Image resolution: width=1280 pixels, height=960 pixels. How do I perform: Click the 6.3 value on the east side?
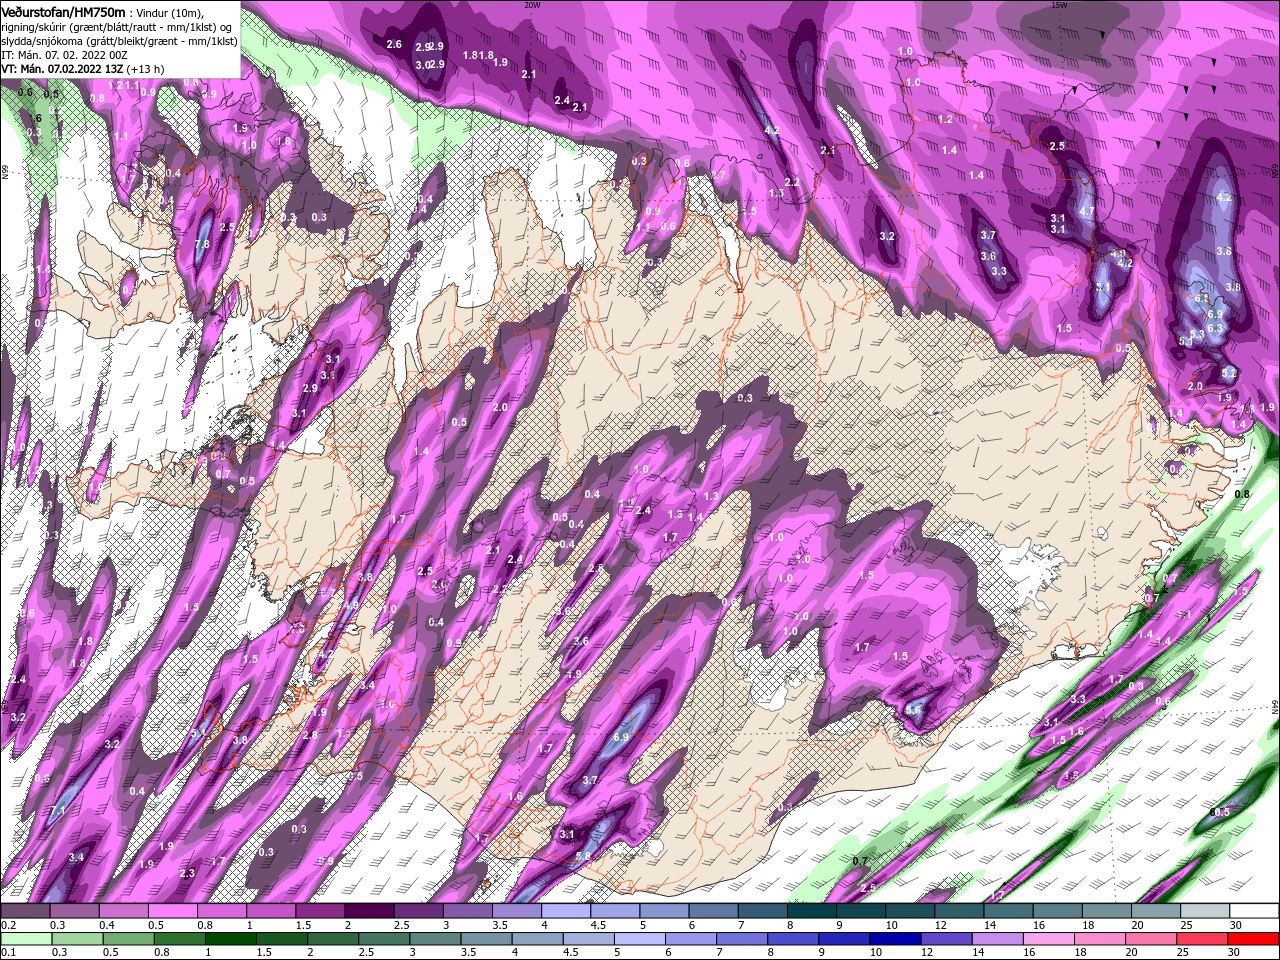[1216, 328]
